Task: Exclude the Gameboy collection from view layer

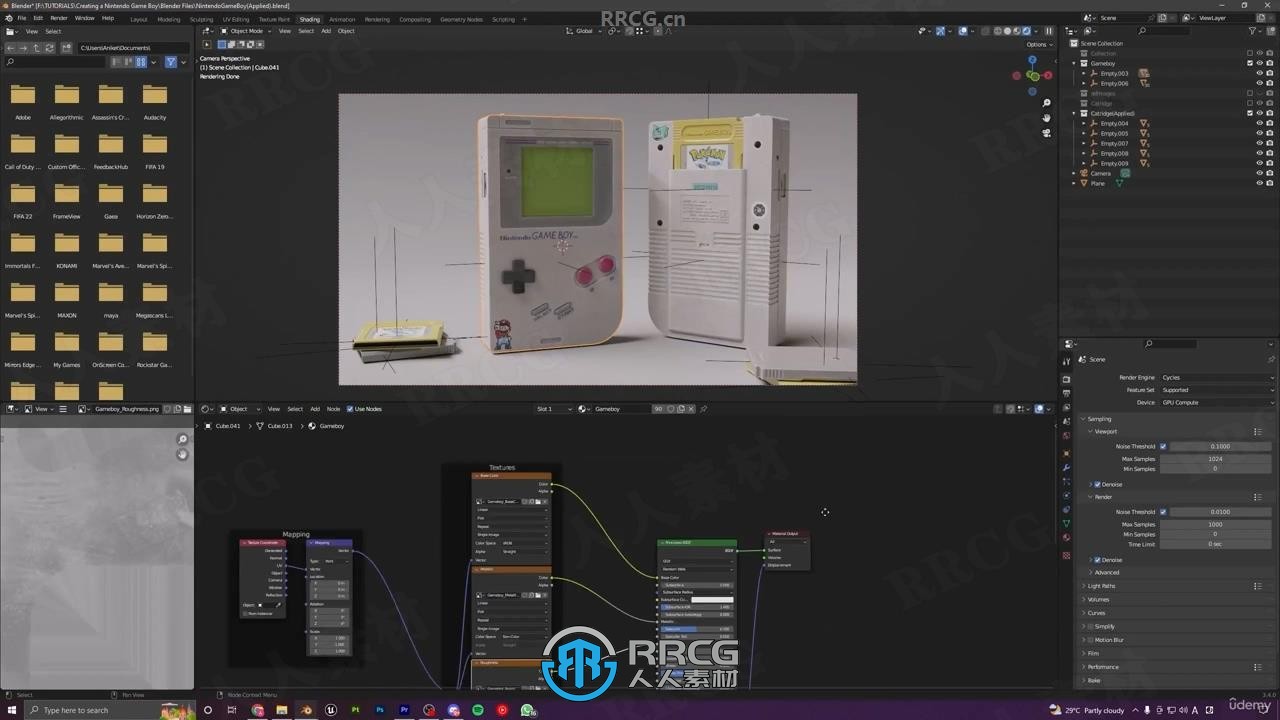Action: (x=1250, y=63)
